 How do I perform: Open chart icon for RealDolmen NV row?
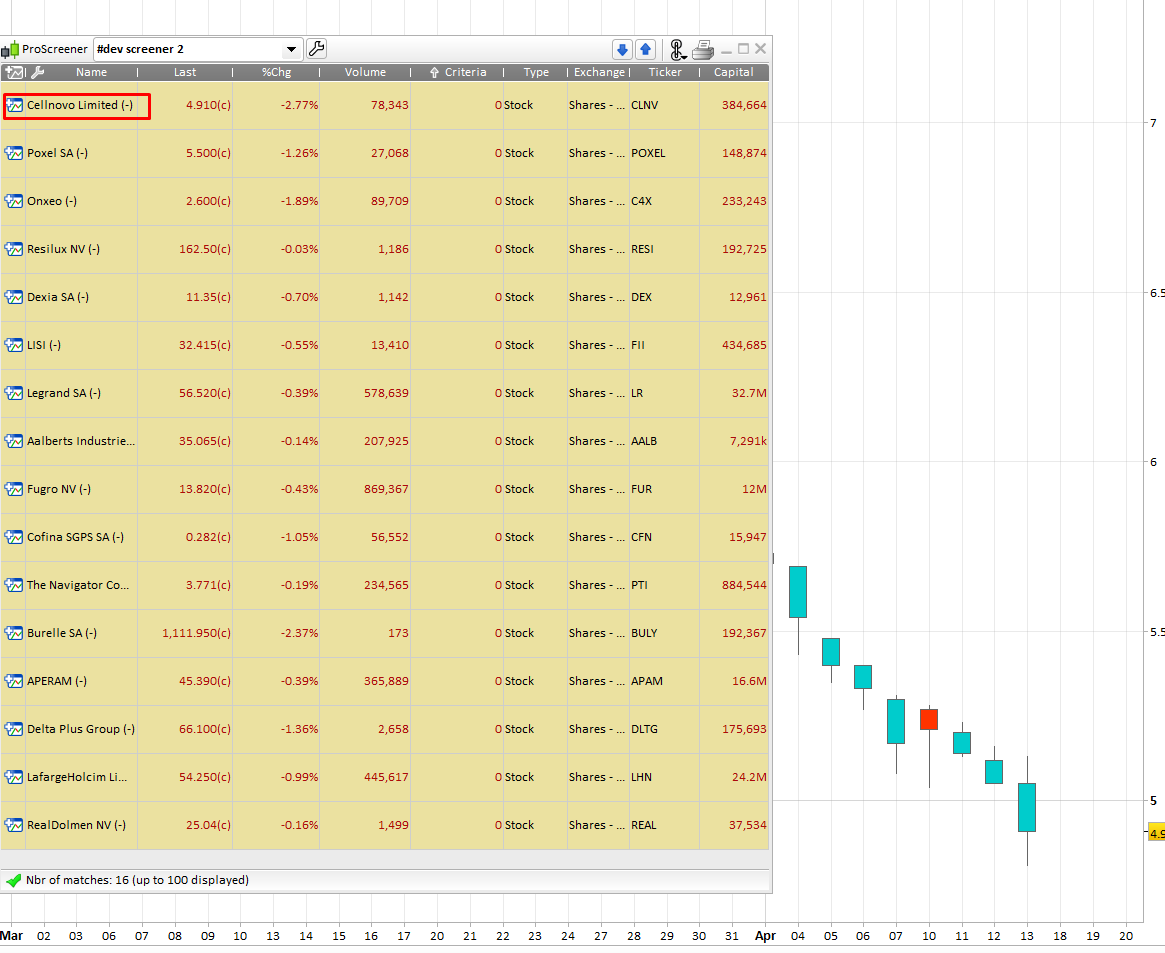pyautogui.click(x=14, y=825)
